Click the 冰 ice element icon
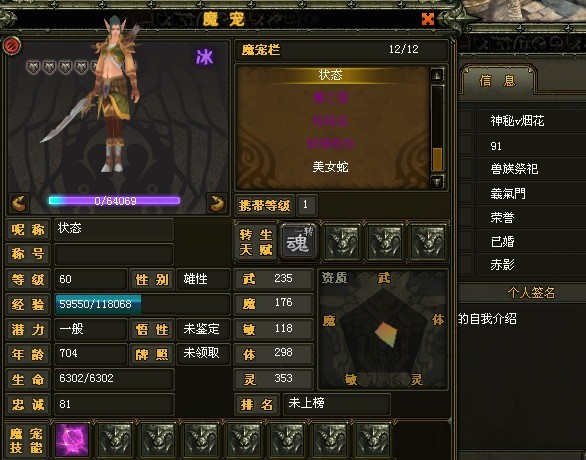The width and height of the screenshot is (586, 460). tap(204, 58)
